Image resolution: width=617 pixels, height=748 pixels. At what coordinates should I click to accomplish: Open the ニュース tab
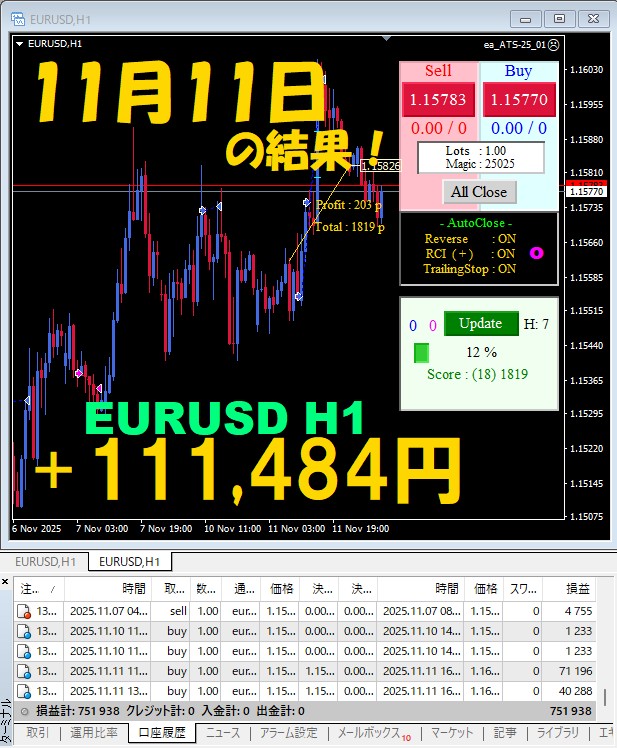(x=223, y=732)
